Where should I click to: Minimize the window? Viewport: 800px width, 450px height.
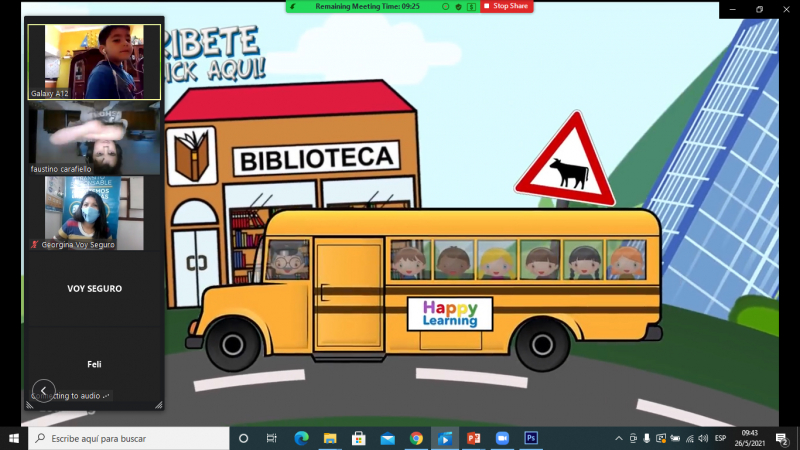[733, 9]
